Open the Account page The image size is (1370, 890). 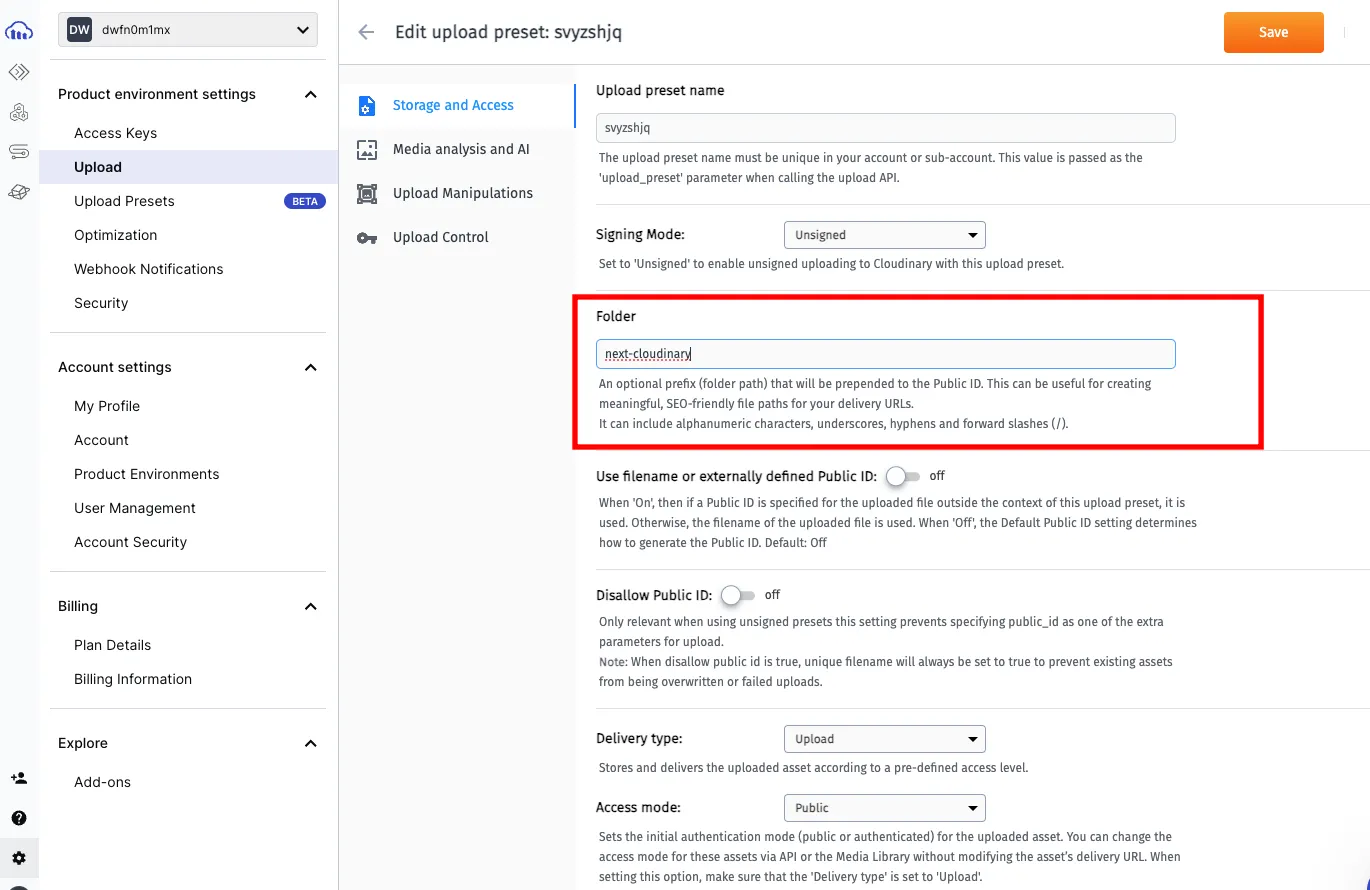click(101, 440)
